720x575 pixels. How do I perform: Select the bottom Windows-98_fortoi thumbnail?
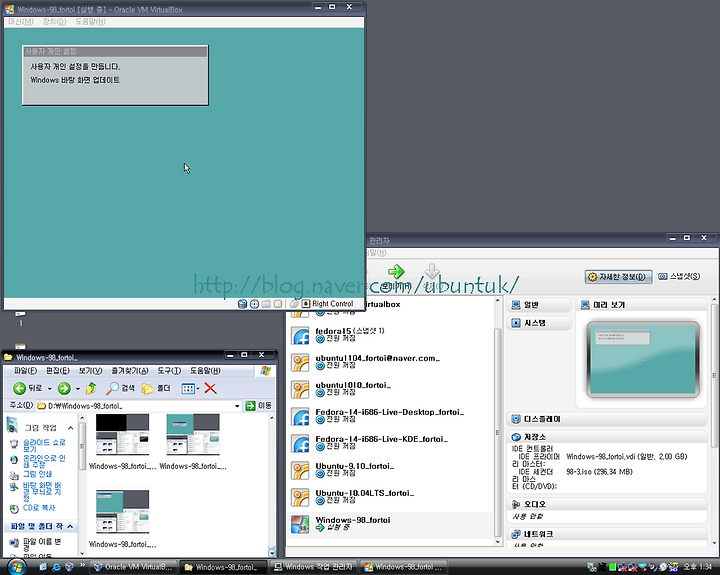tap(123, 512)
